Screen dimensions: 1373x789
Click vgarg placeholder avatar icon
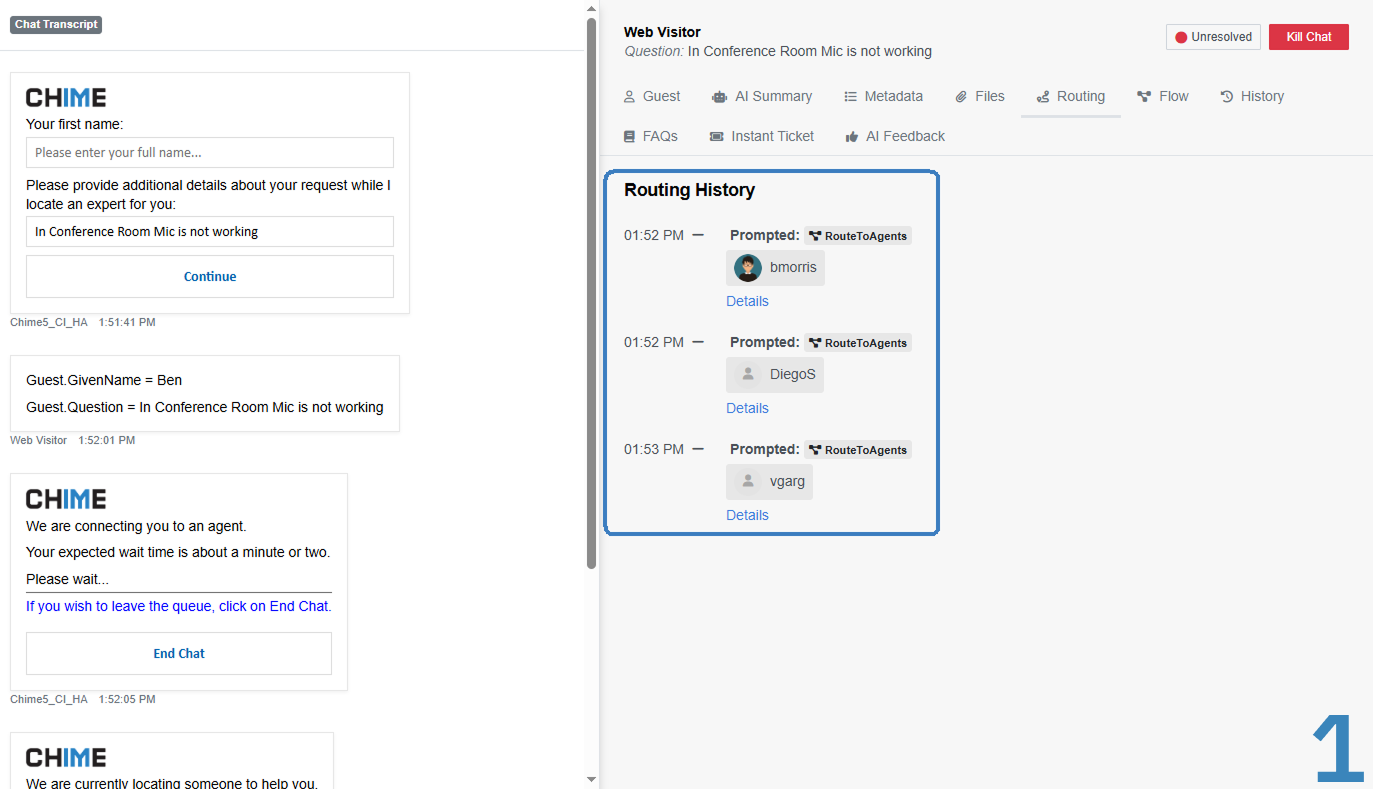pos(748,482)
